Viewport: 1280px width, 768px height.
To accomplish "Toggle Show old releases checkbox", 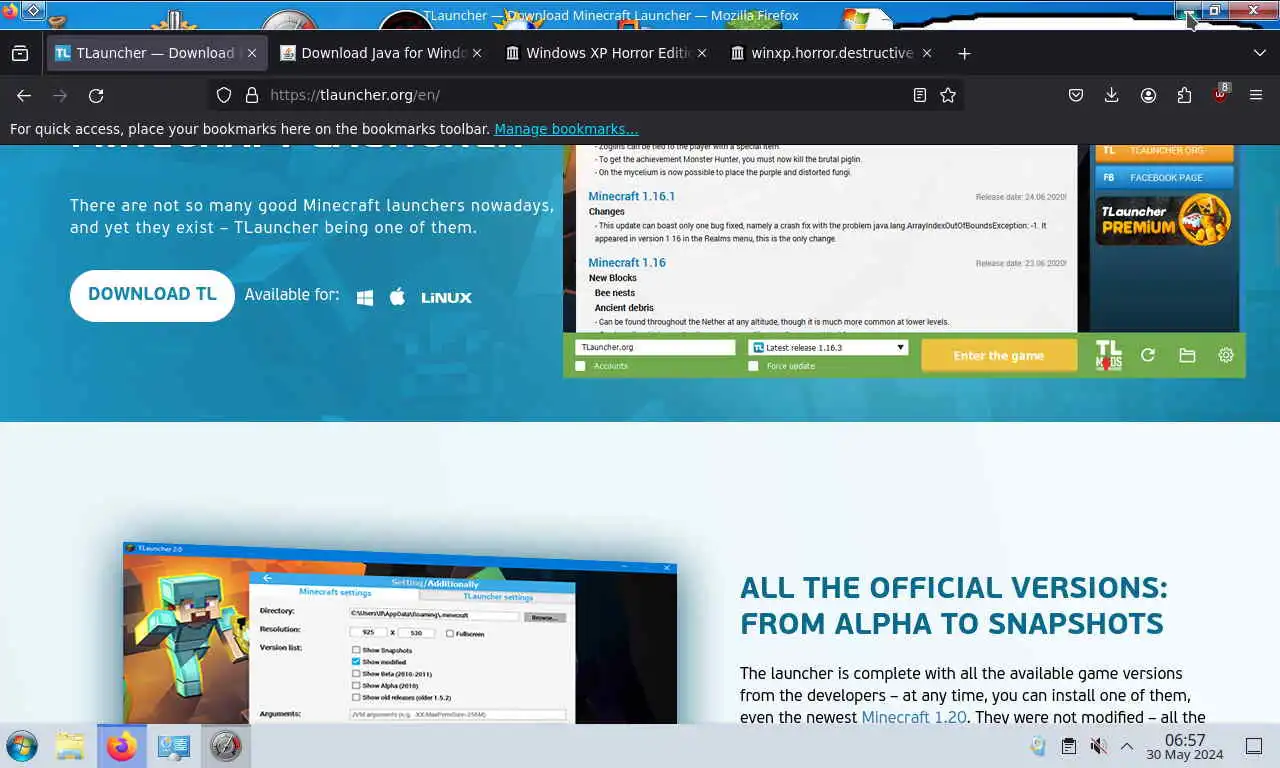I will pos(356,698).
